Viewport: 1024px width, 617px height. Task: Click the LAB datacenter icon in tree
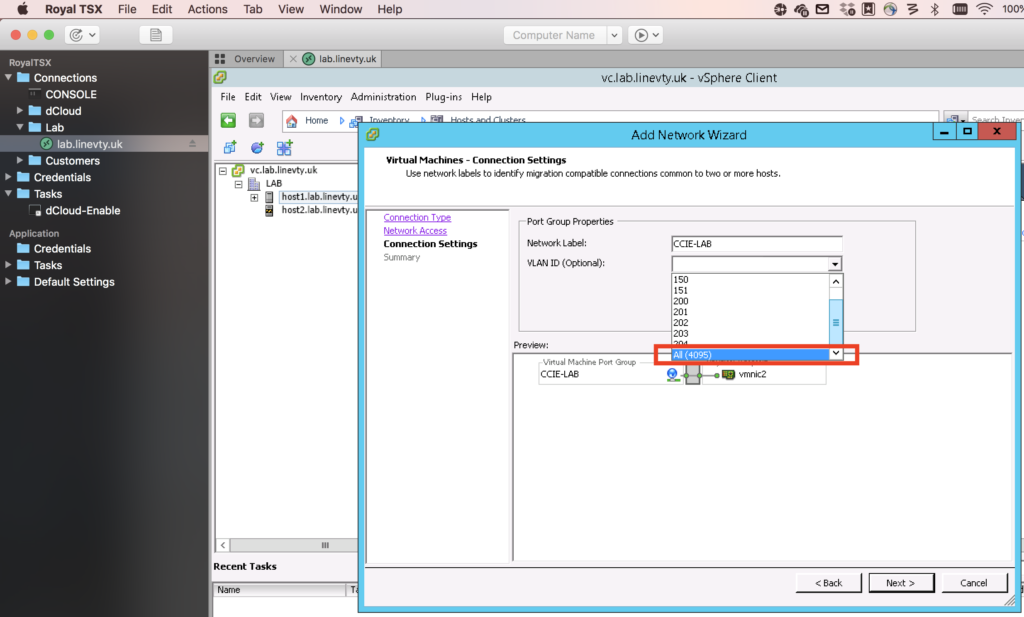click(255, 184)
